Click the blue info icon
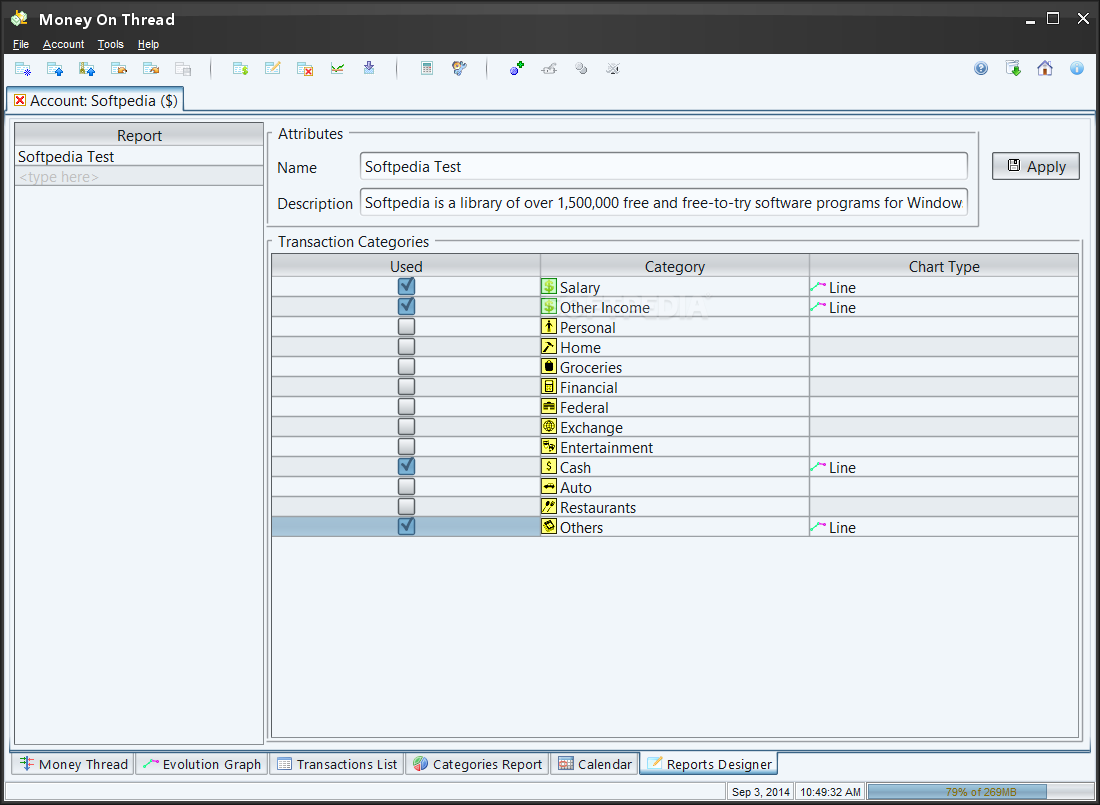The width and height of the screenshot is (1100, 805). 1077,69
